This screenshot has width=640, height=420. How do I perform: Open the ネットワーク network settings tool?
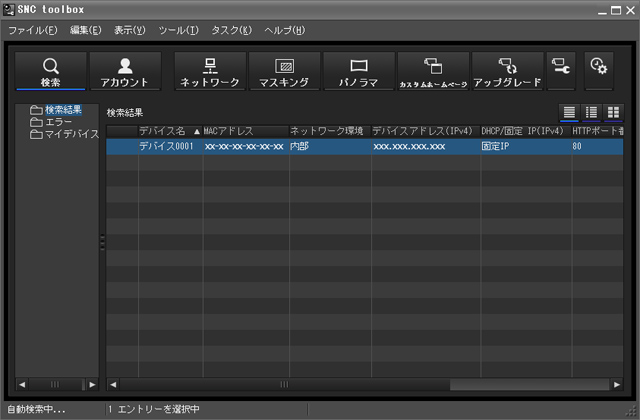pyautogui.click(x=210, y=71)
